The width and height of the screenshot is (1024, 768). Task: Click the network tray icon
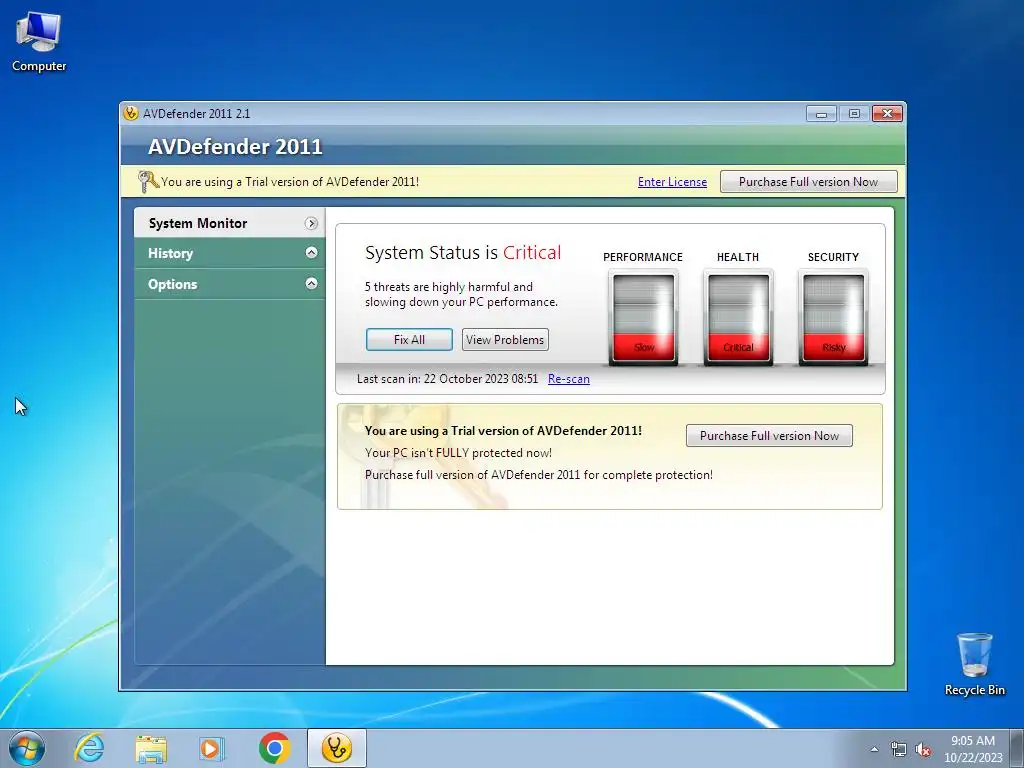point(899,750)
